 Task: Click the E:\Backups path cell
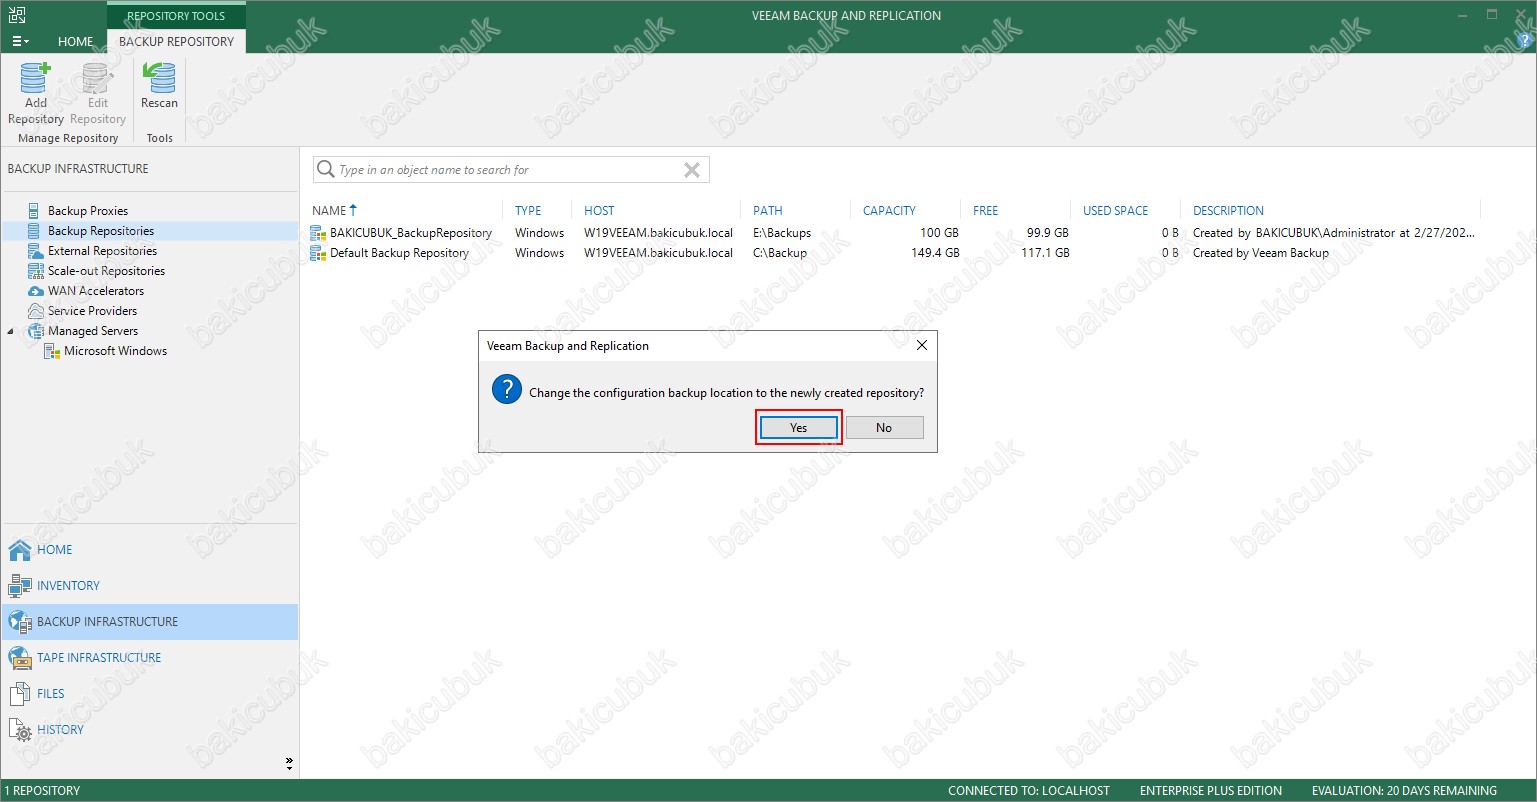coord(782,233)
